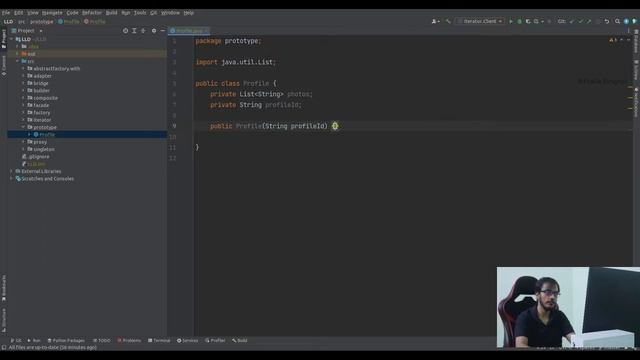Screen dimensions: 640x360
Task: Collapse the LLD project root
Action: pos(12,39)
